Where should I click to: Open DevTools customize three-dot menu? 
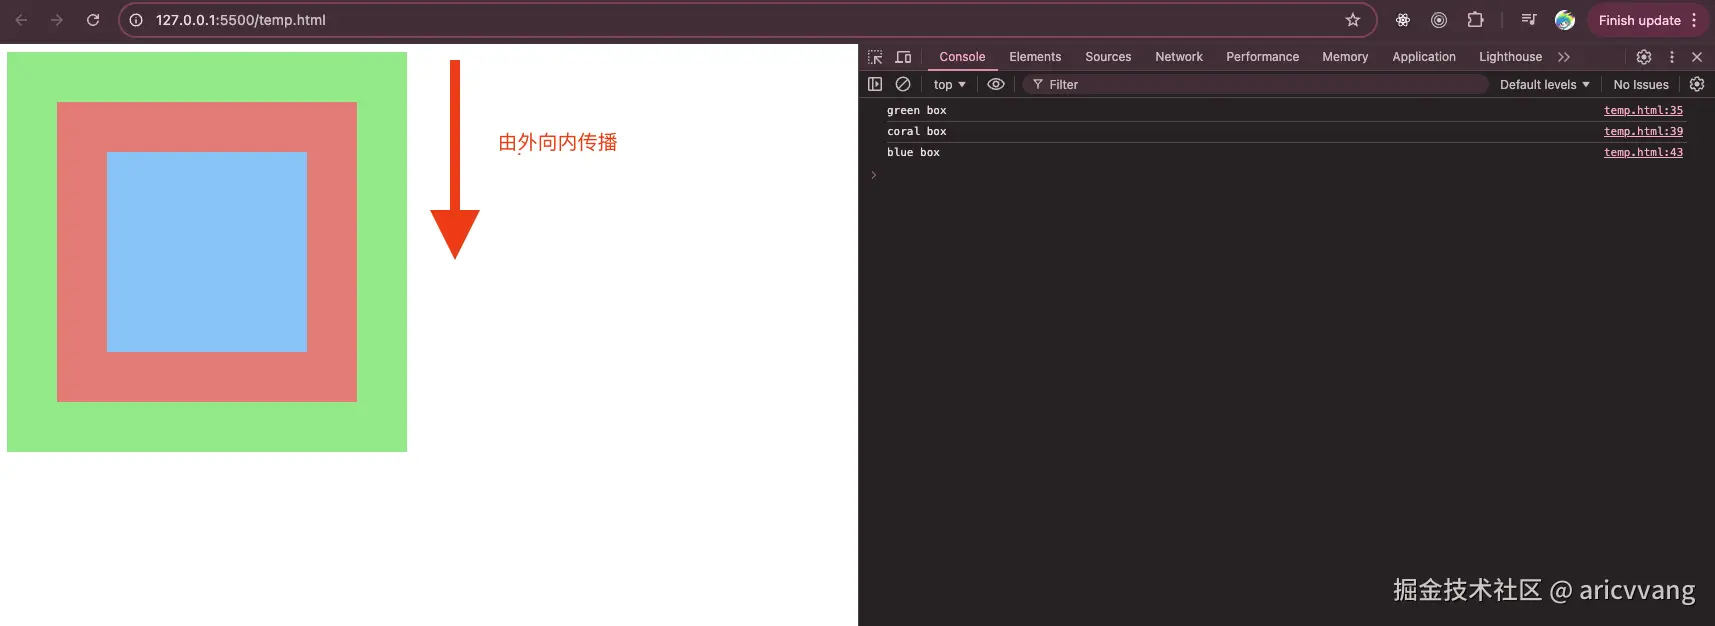coord(1672,57)
